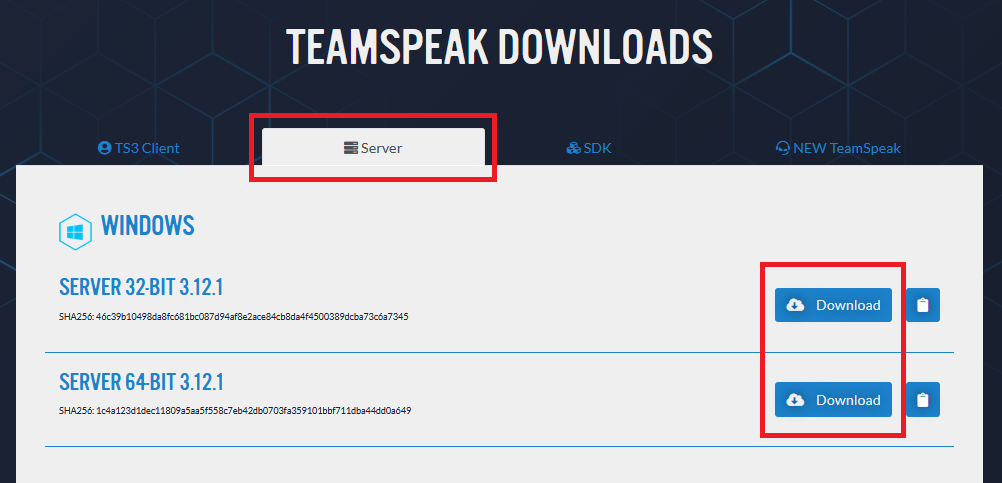The height and width of the screenshot is (483, 1002).
Task: Click the SERVER 32-BIT 3.12.1 title
Action: point(141,288)
